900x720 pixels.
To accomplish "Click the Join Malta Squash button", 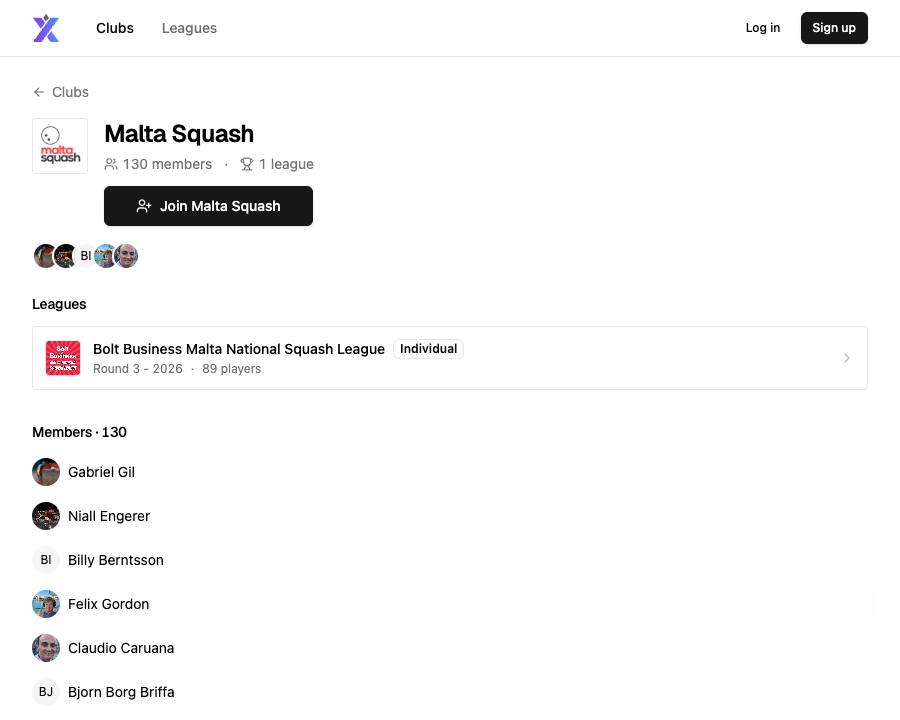I will [208, 206].
